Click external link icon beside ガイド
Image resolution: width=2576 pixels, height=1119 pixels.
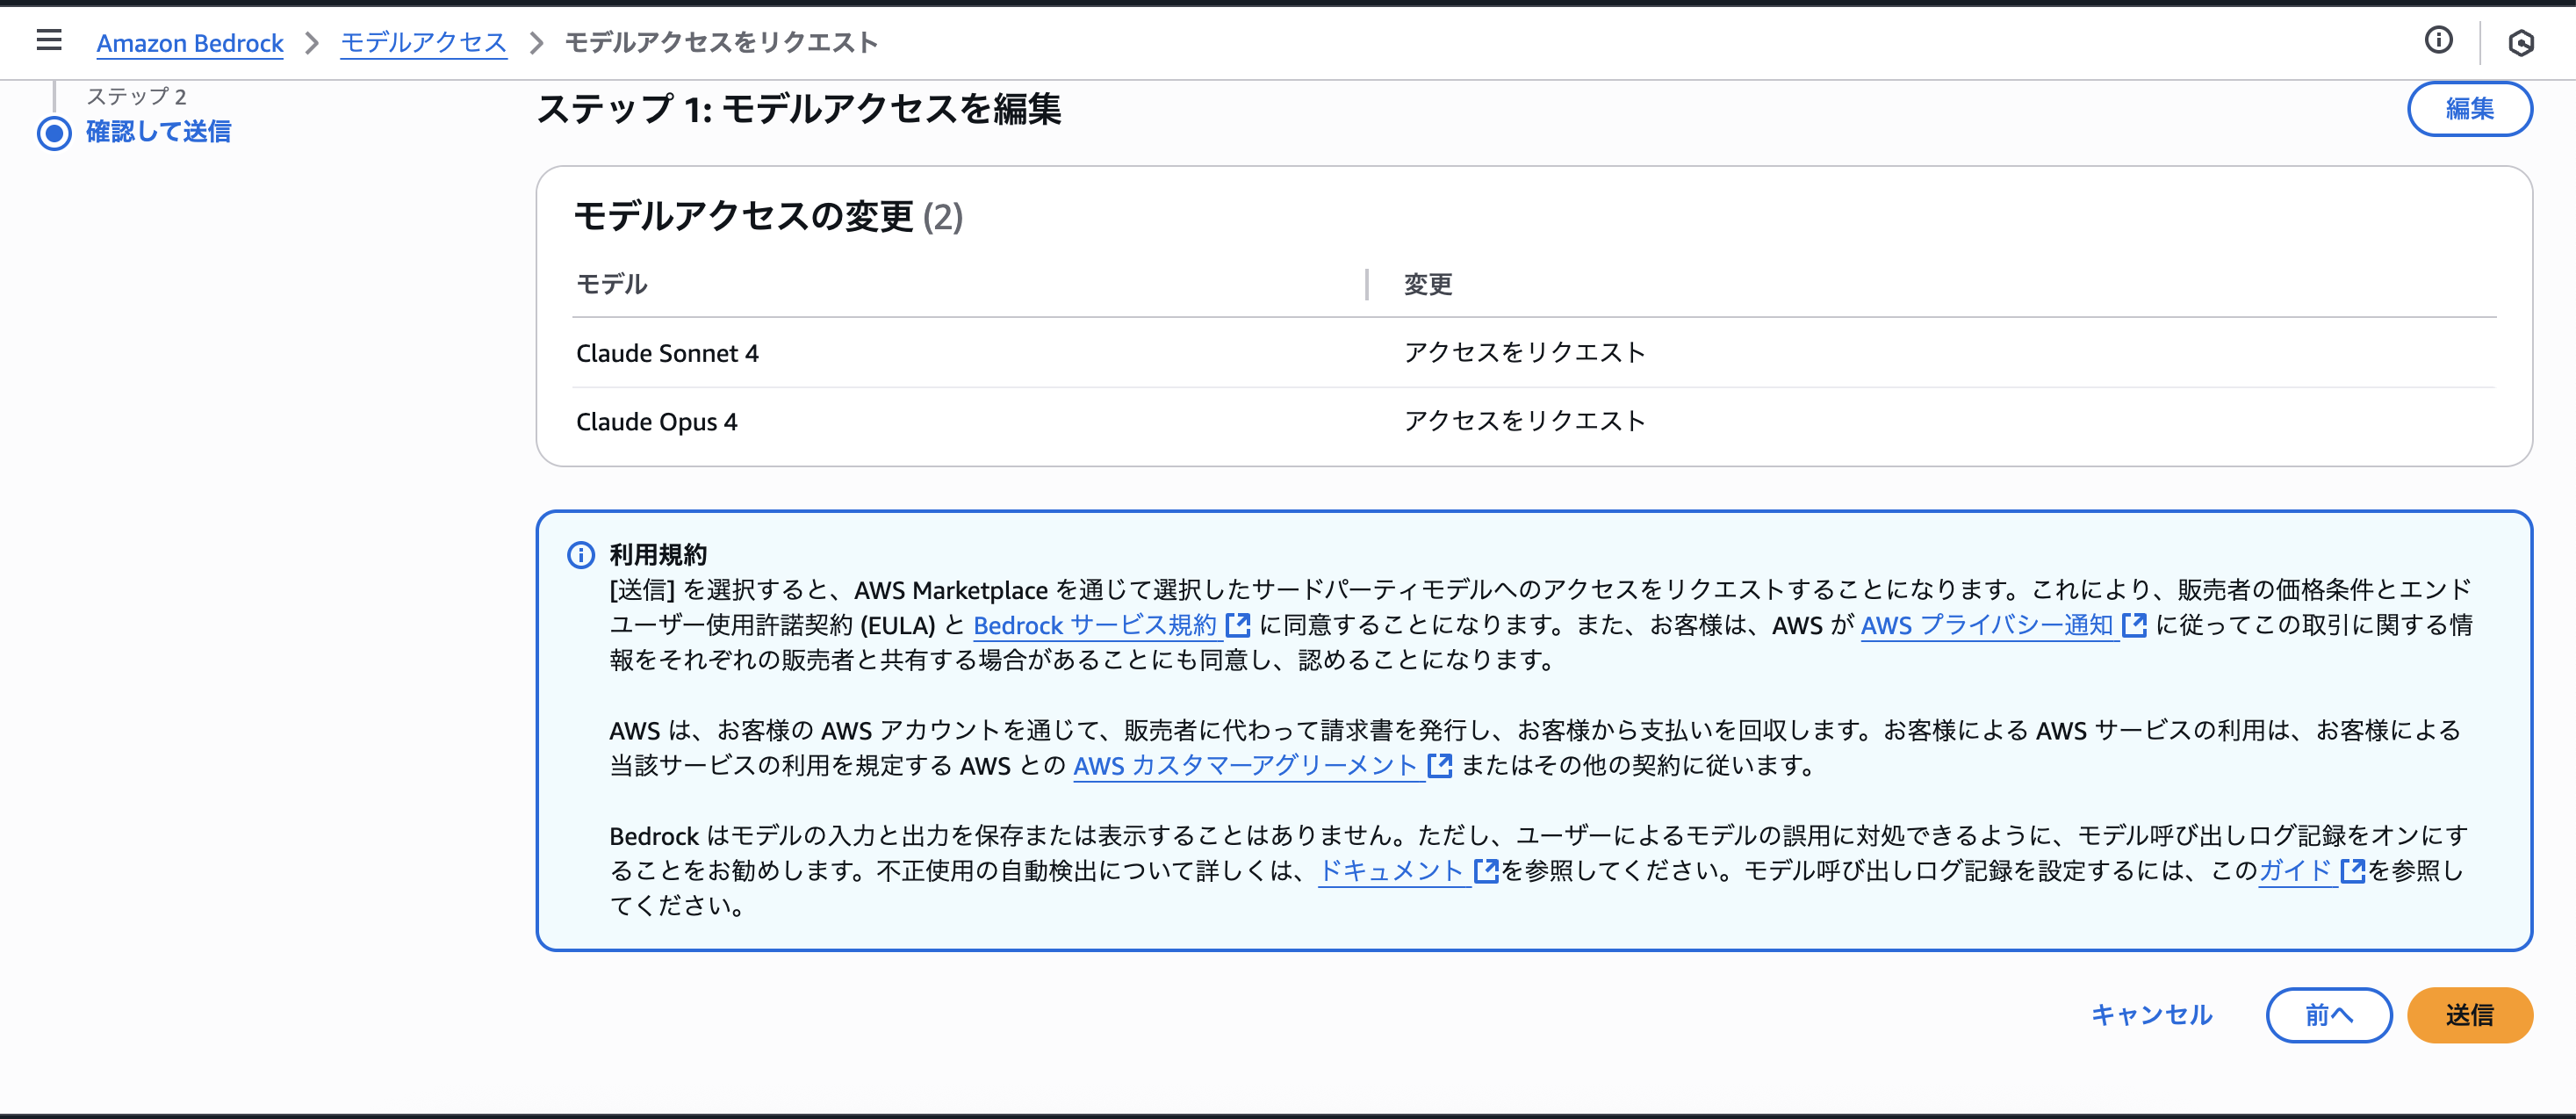(x=2352, y=870)
